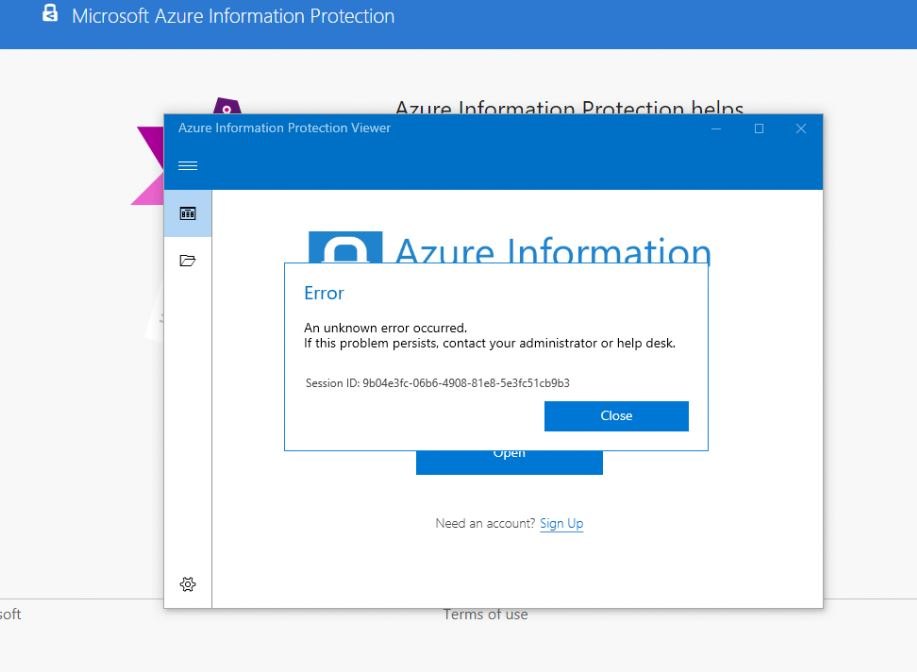Minimize the Azure Information Protection Viewer window

pyautogui.click(x=716, y=129)
